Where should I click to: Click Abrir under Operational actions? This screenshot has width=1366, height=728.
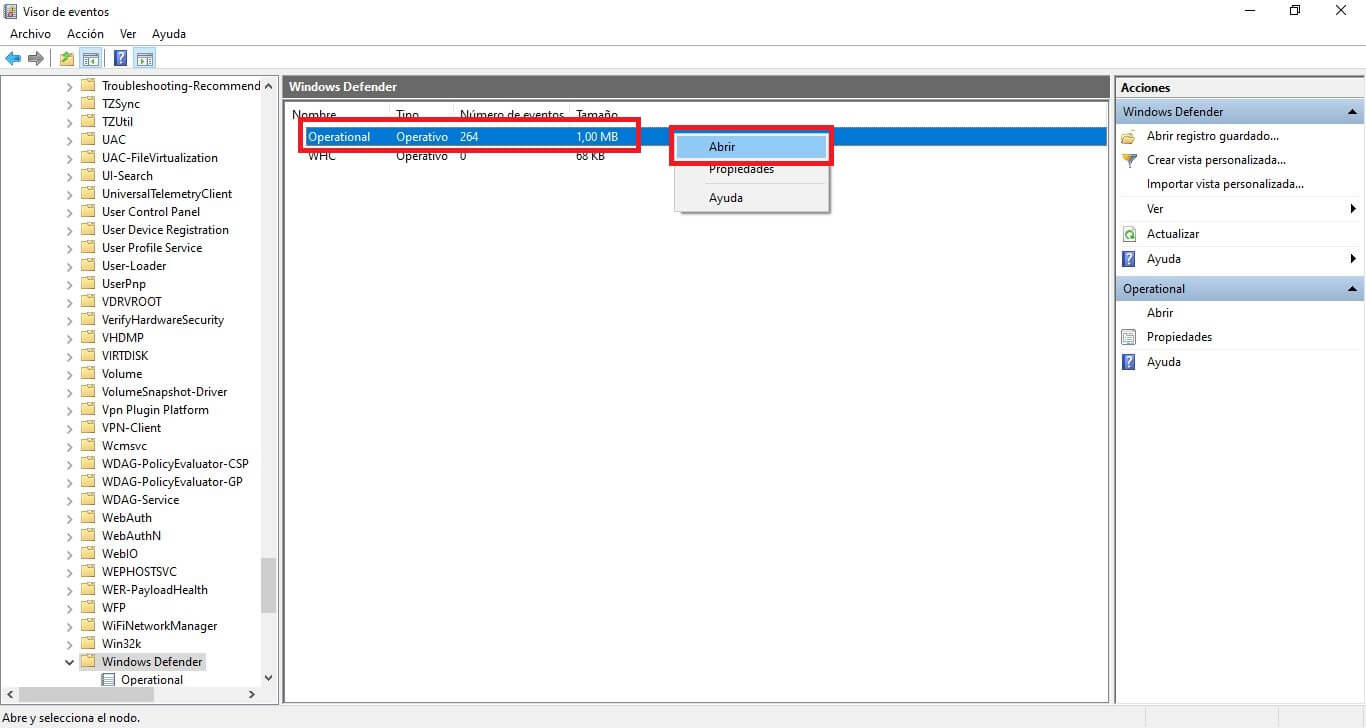click(x=1160, y=313)
